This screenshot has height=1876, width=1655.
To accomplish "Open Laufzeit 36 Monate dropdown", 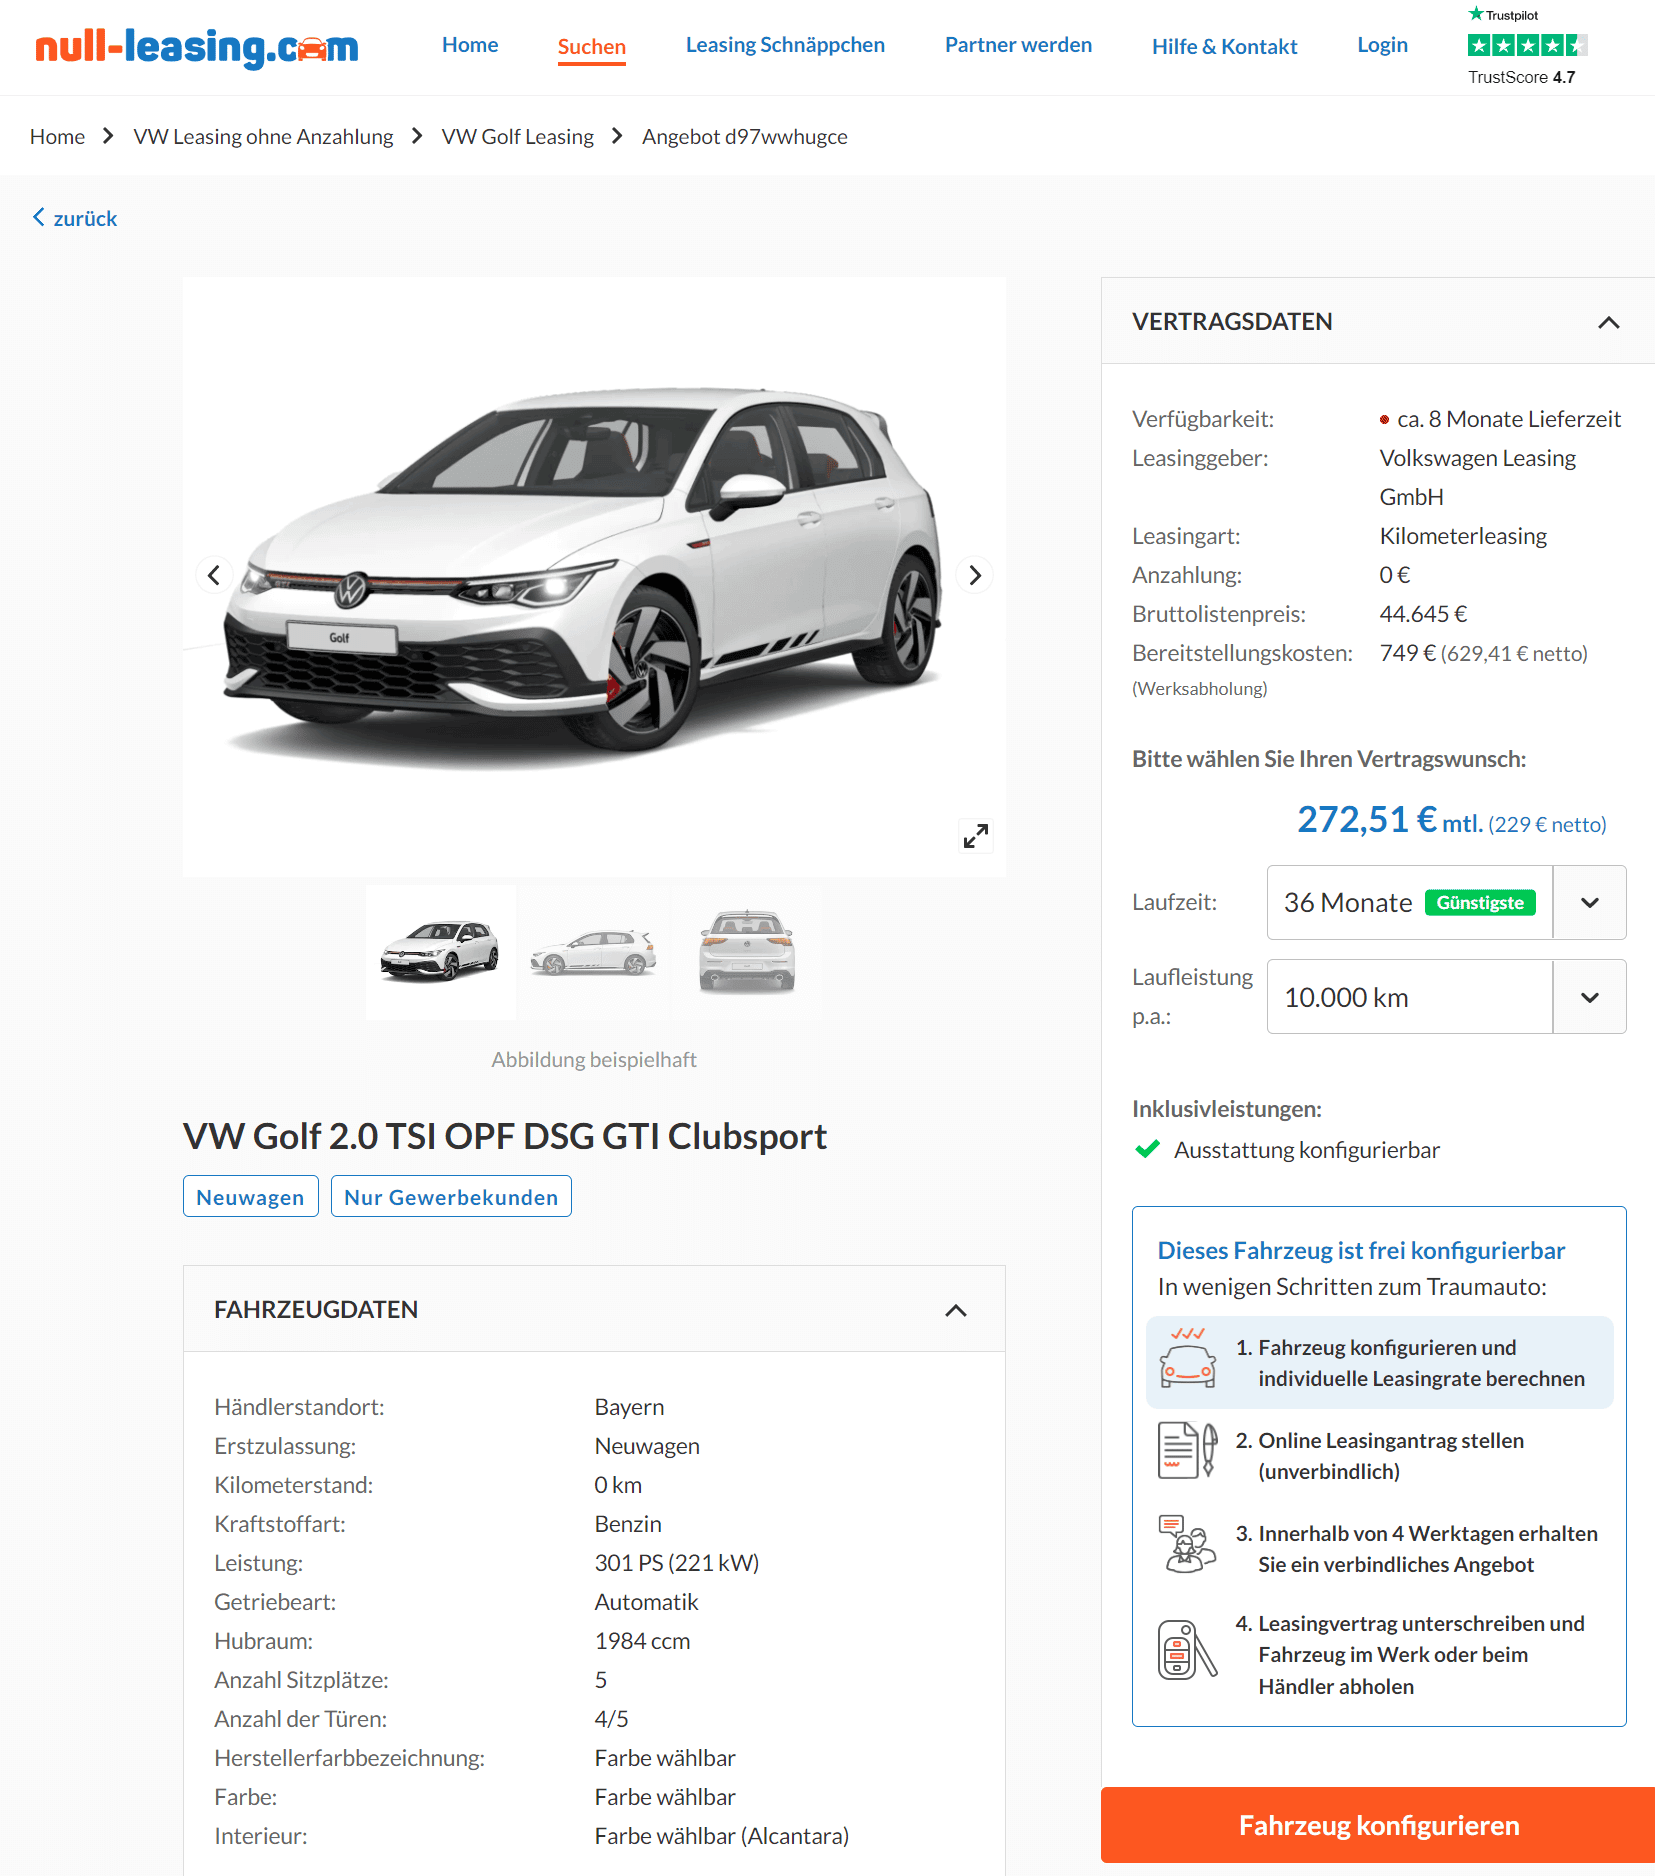I will coord(1446,903).
